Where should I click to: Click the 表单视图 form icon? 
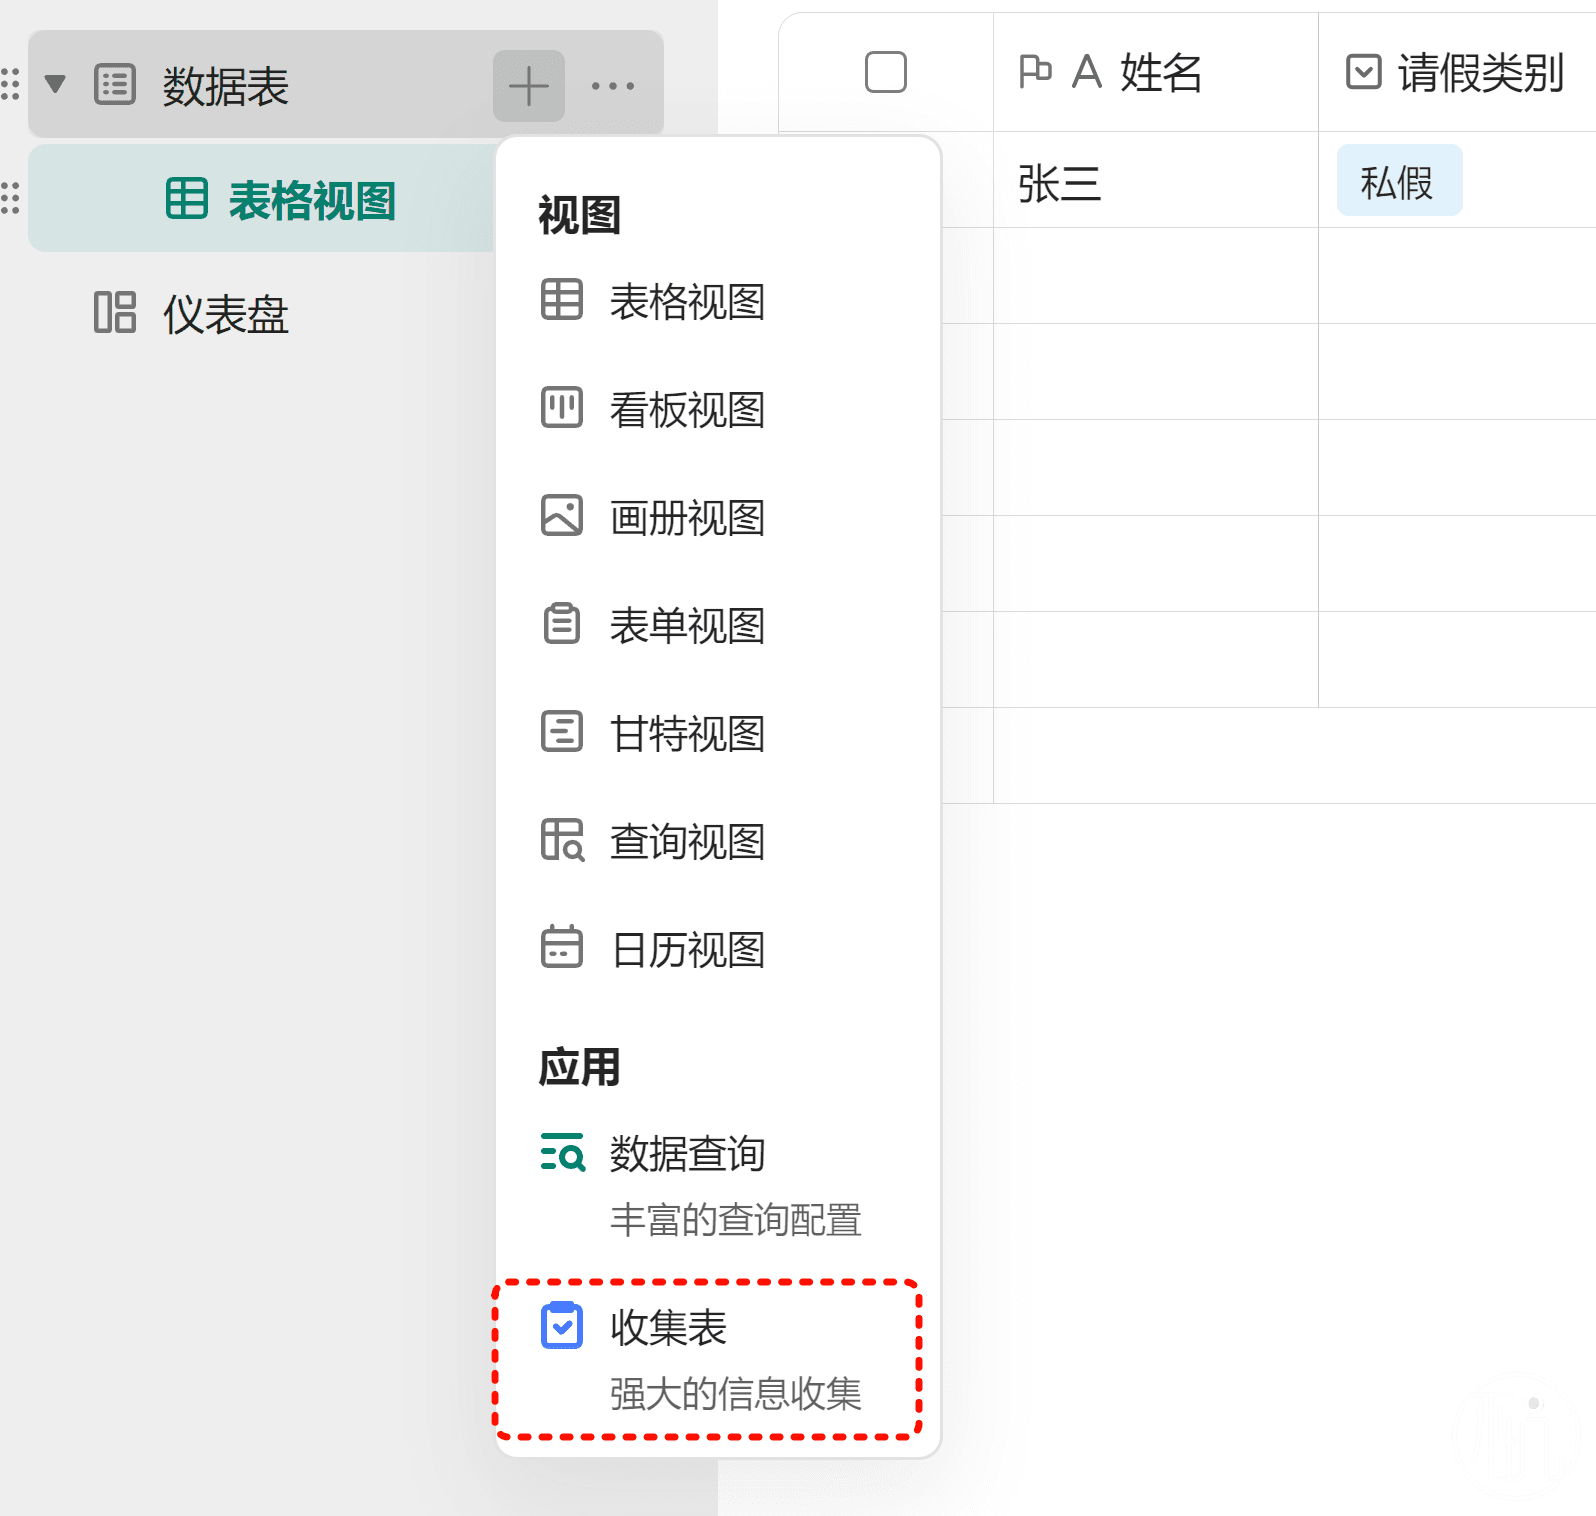tap(561, 624)
